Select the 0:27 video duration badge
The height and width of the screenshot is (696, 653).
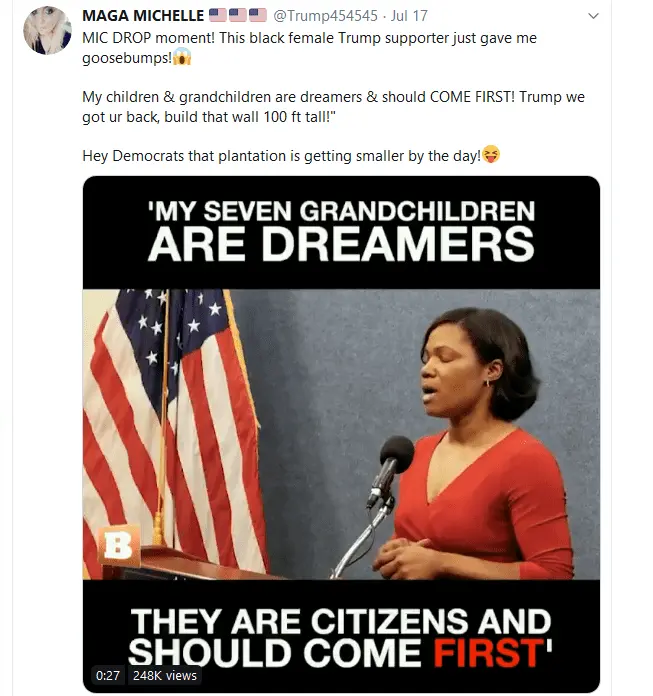point(108,676)
